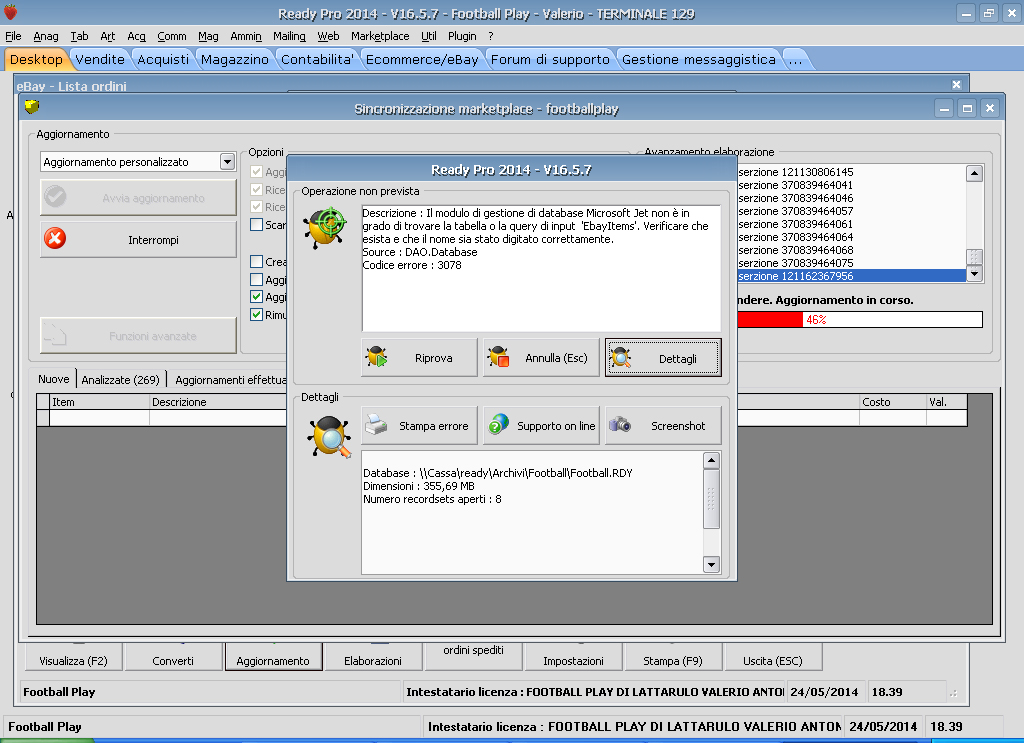Click the yellow cube icon of Sincronizzazione window
Image resolution: width=1024 pixels, height=743 pixels.
coord(32,106)
